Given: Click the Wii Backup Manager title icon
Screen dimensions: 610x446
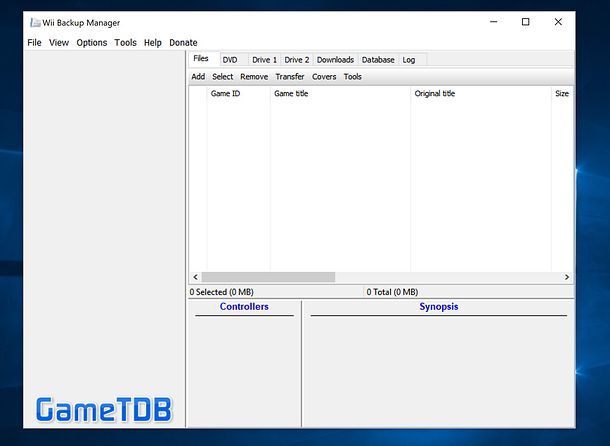Looking at the screenshot, I should point(35,23).
